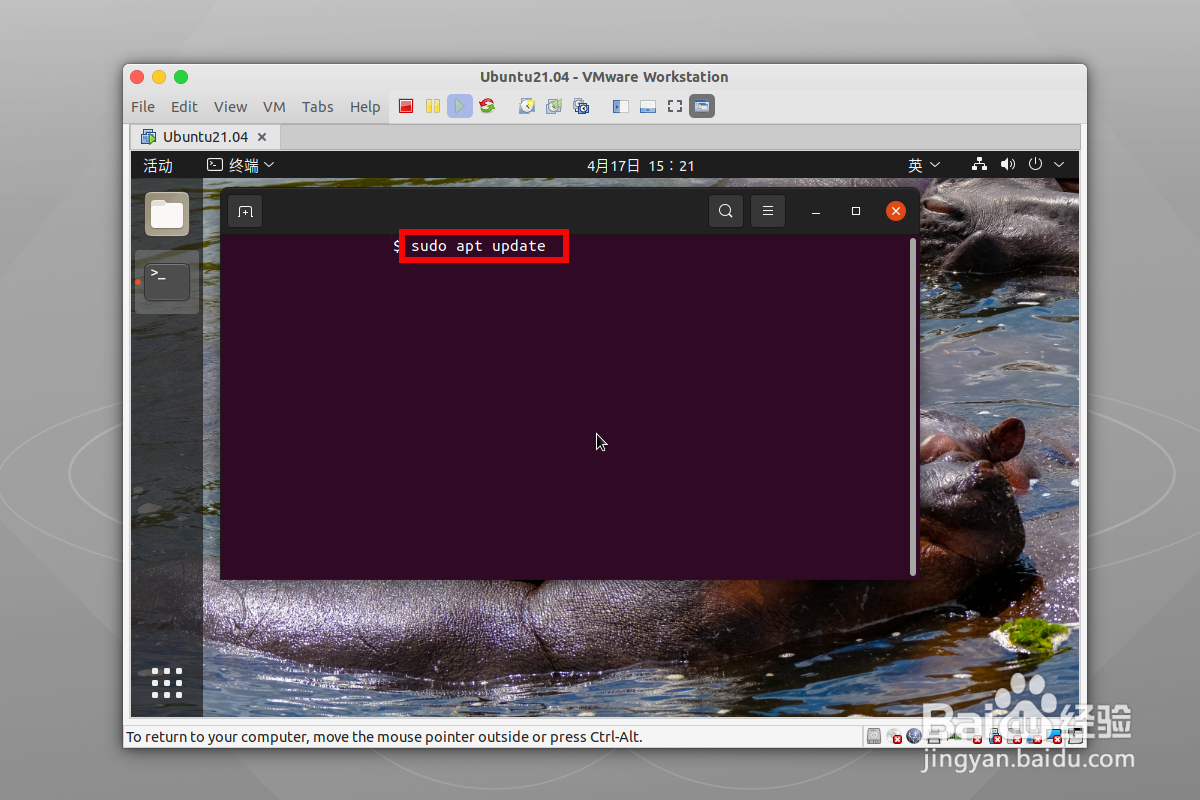
Task: Open the 英 input method dropdown
Action: tap(923, 165)
